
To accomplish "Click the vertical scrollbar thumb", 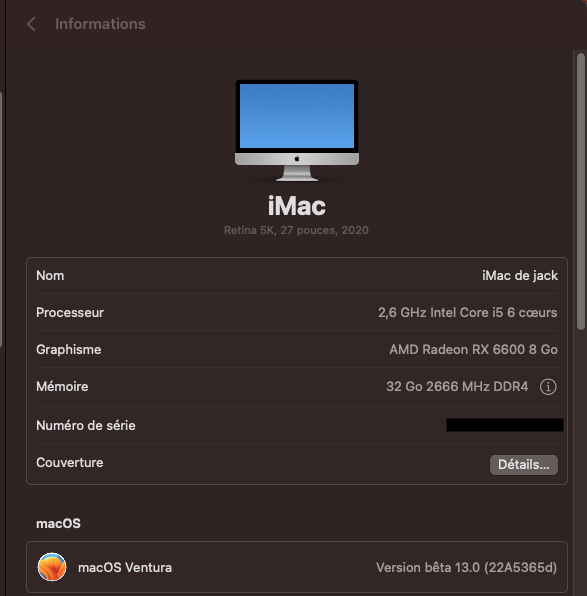I will (x=581, y=192).
